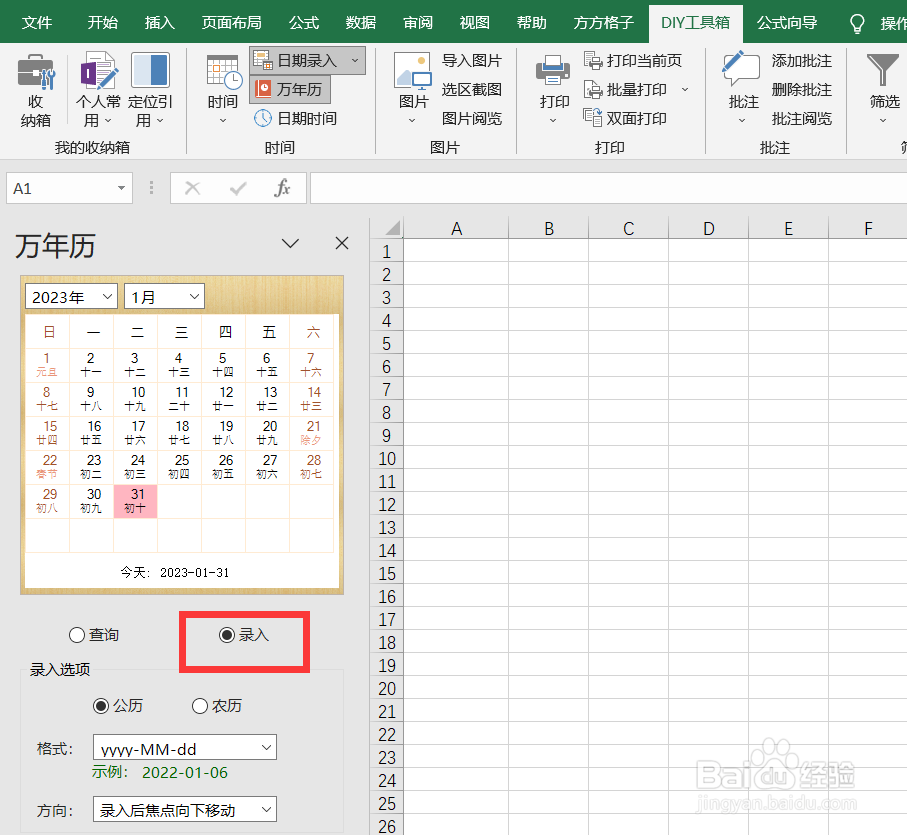Switch to the 公式向导 tab
907x835 pixels.
pyautogui.click(x=787, y=23)
